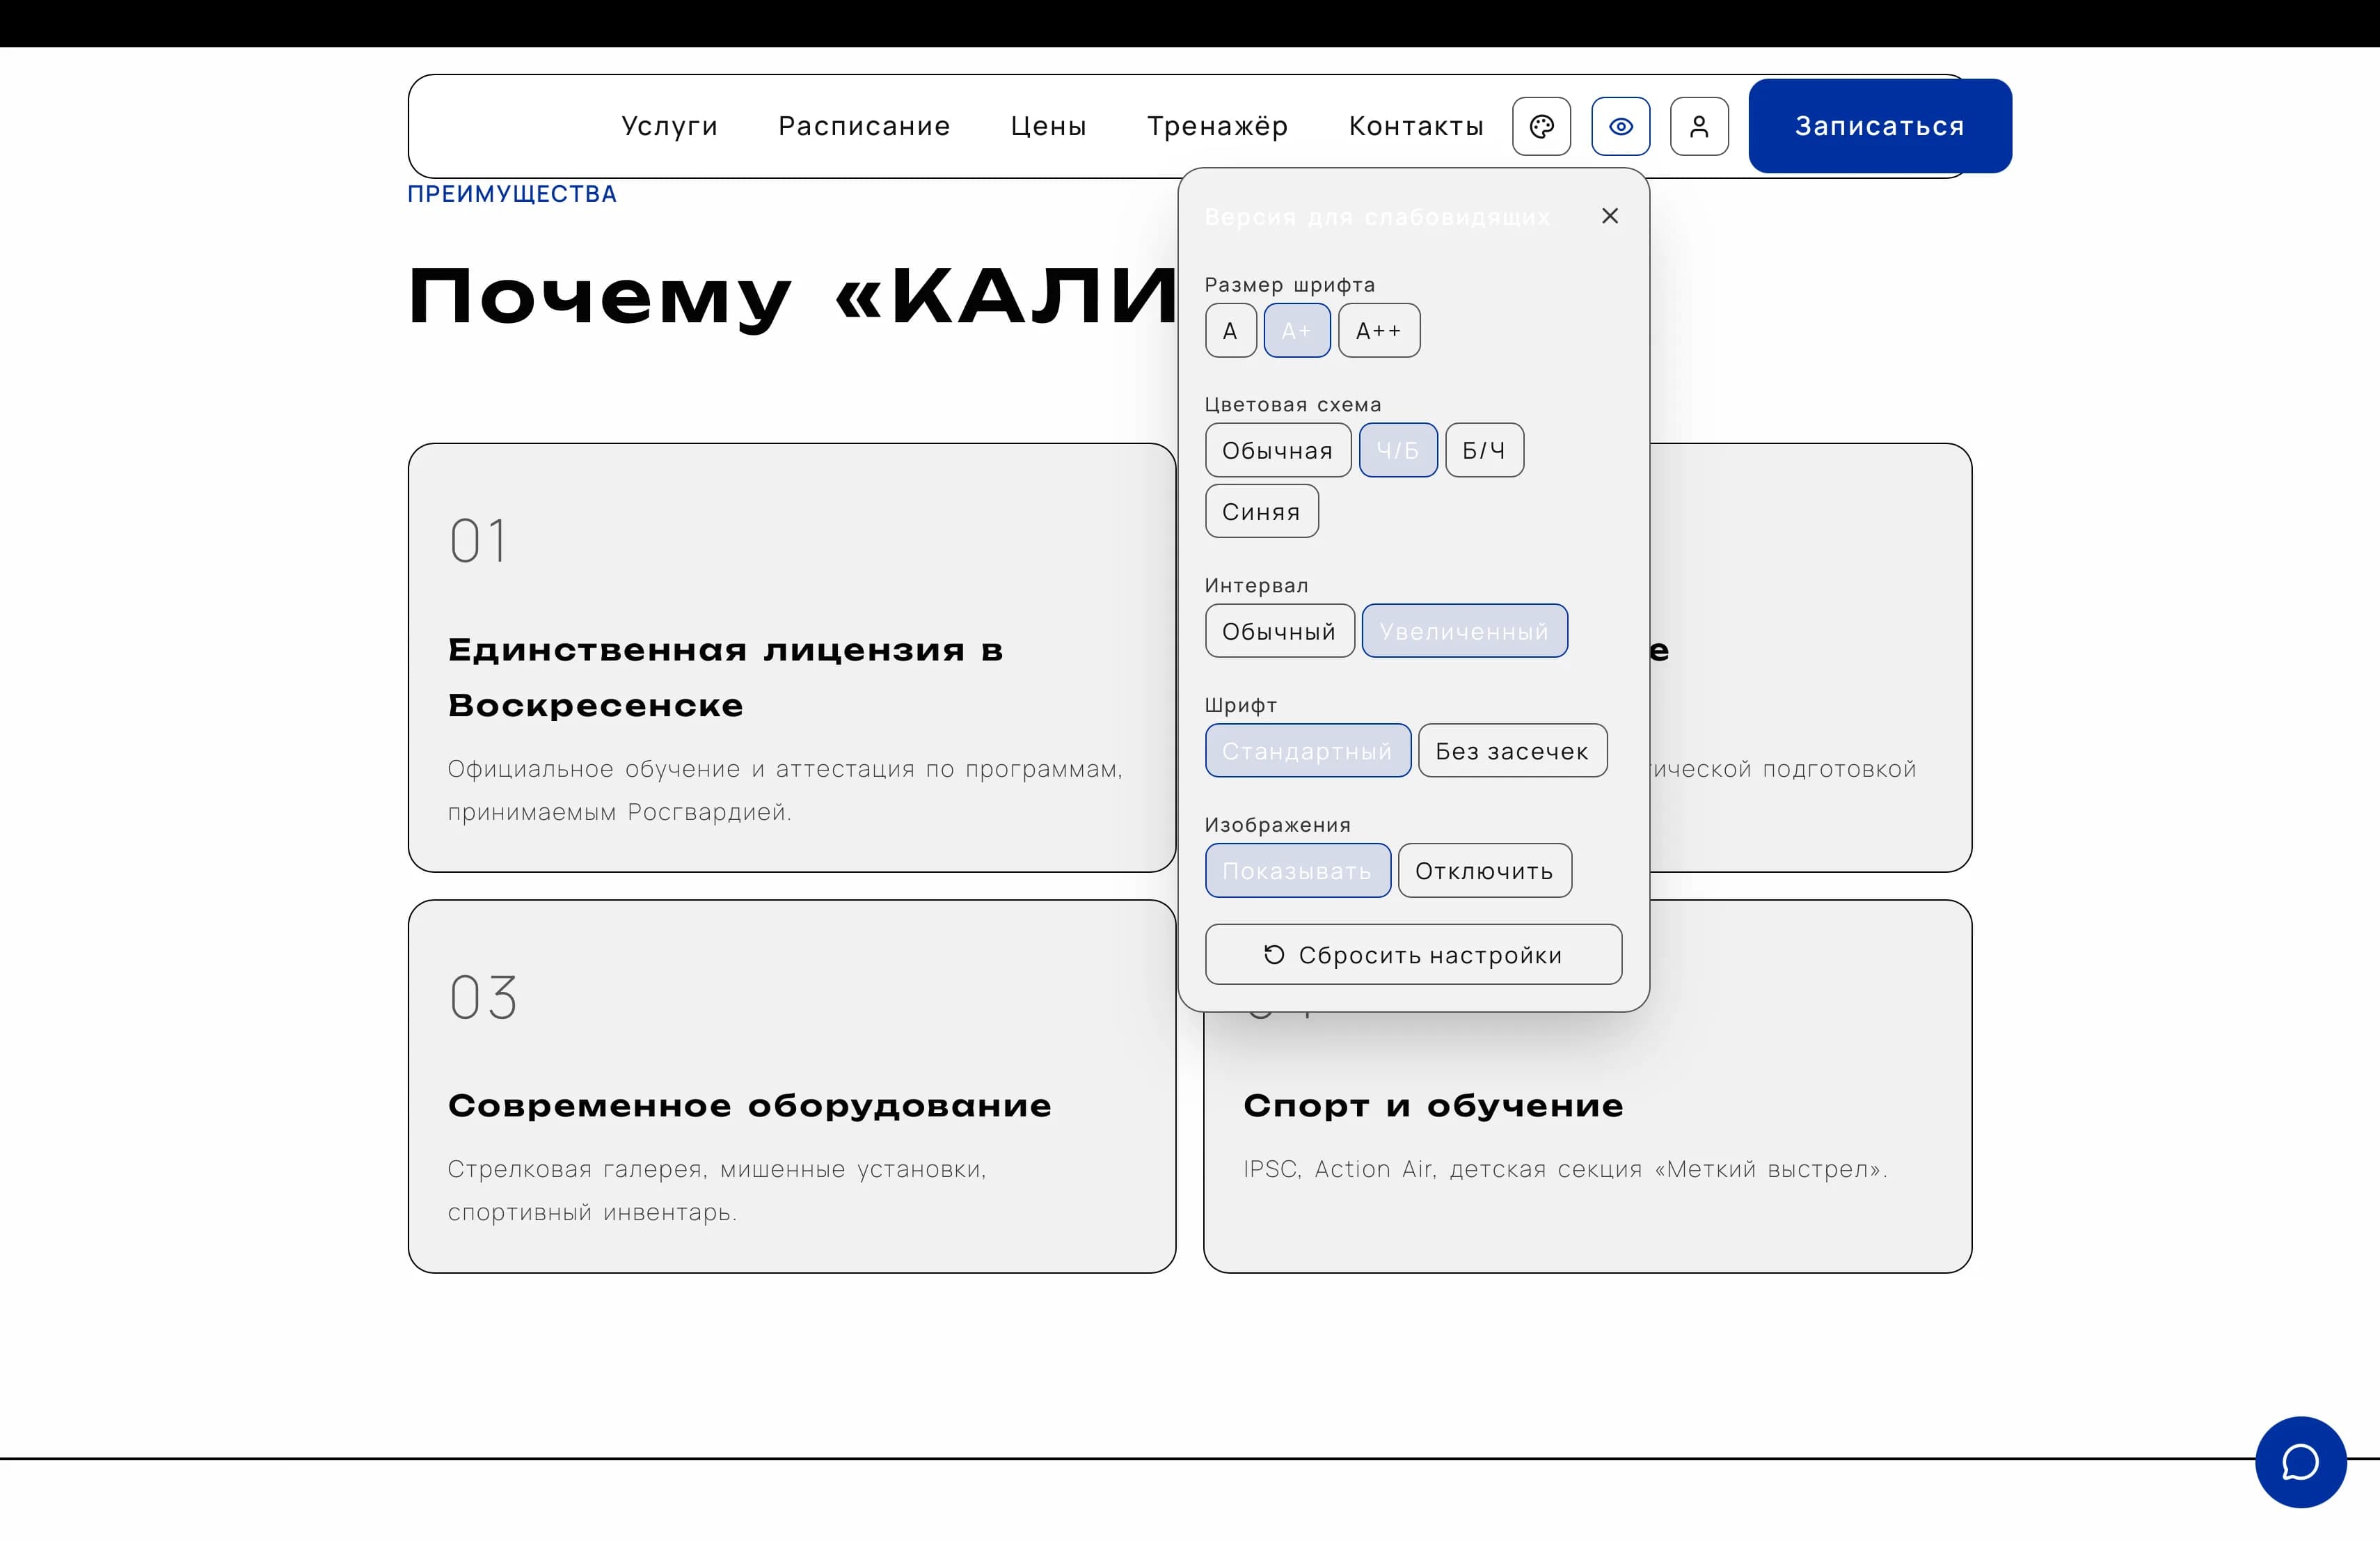Click Сбросить настройки reset button
This screenshot has height=1541, width=2380.
coord(1413,955)
